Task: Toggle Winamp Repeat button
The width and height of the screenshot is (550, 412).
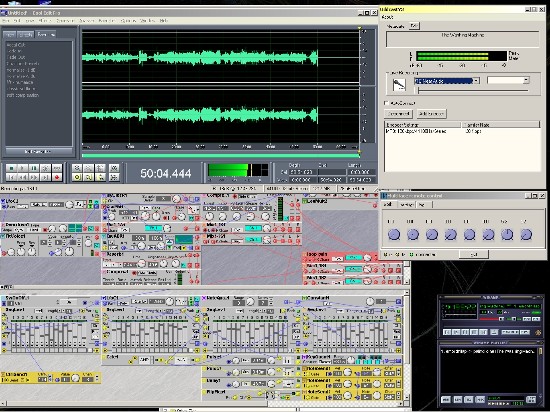Action: pyautogui.click(x=525, y=332)
